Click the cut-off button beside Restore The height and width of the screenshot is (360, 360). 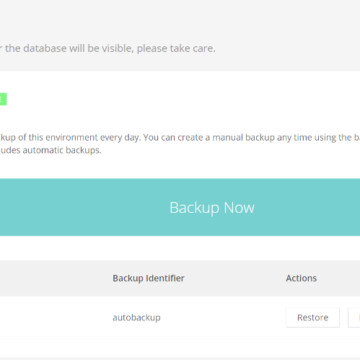point(354,317)
